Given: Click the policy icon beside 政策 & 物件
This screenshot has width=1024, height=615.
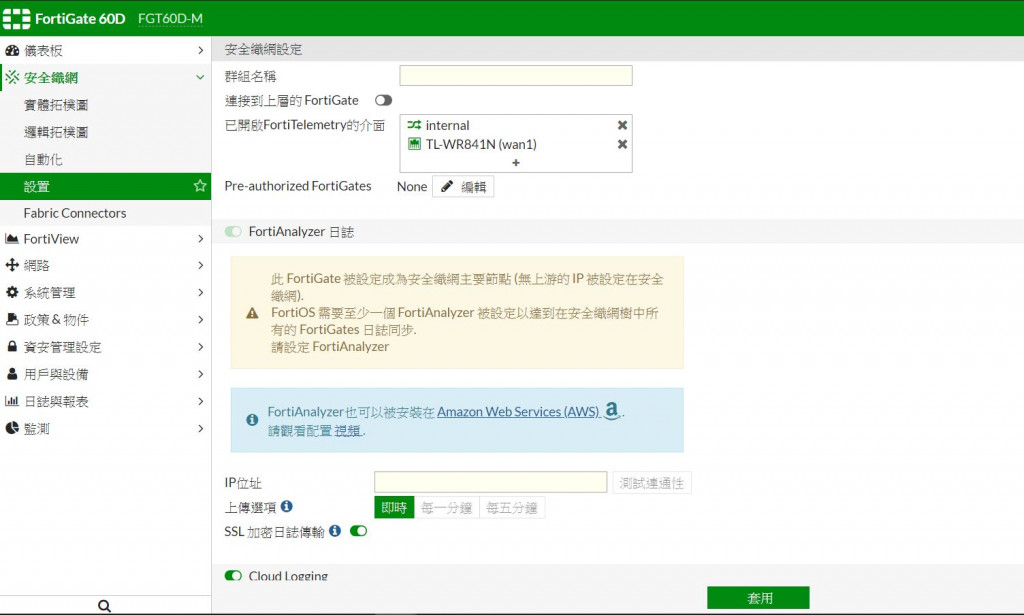Looking at the screenshot, I should 12,319.
